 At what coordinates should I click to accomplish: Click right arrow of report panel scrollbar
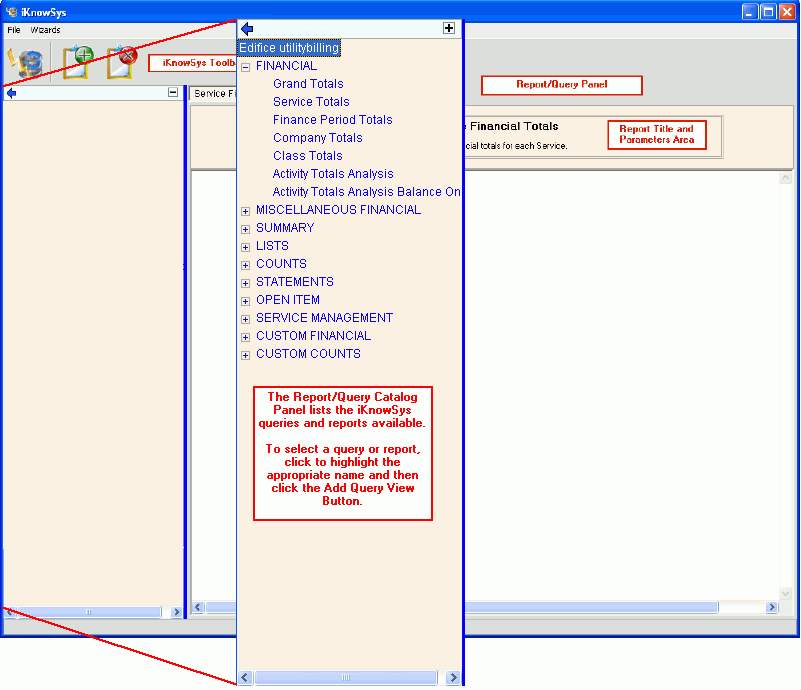[x=771, y=607]
